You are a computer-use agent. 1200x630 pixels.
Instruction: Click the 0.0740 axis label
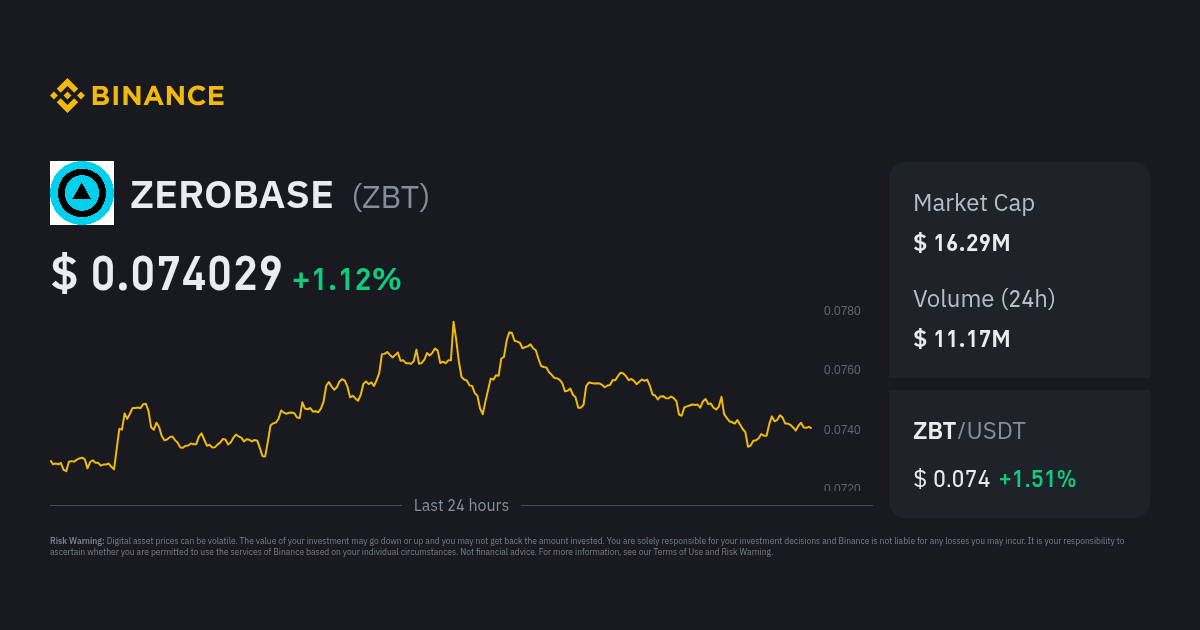tap(842, 430)
